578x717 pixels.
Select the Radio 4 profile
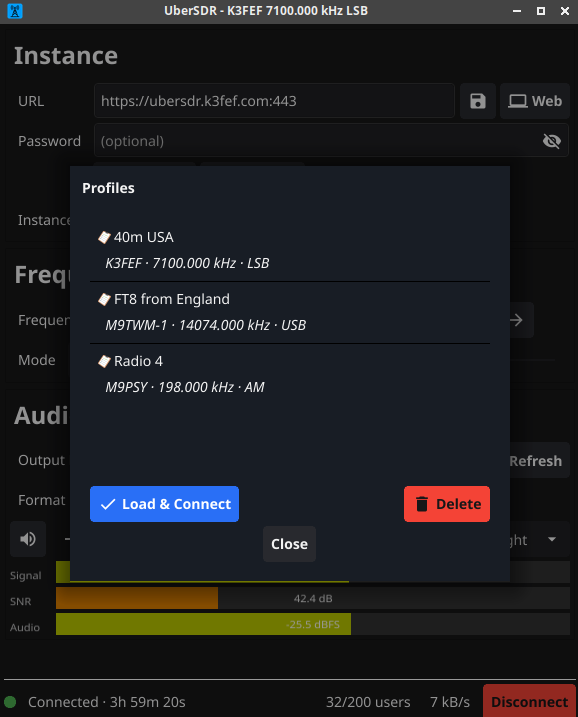(x=290, y=375)
